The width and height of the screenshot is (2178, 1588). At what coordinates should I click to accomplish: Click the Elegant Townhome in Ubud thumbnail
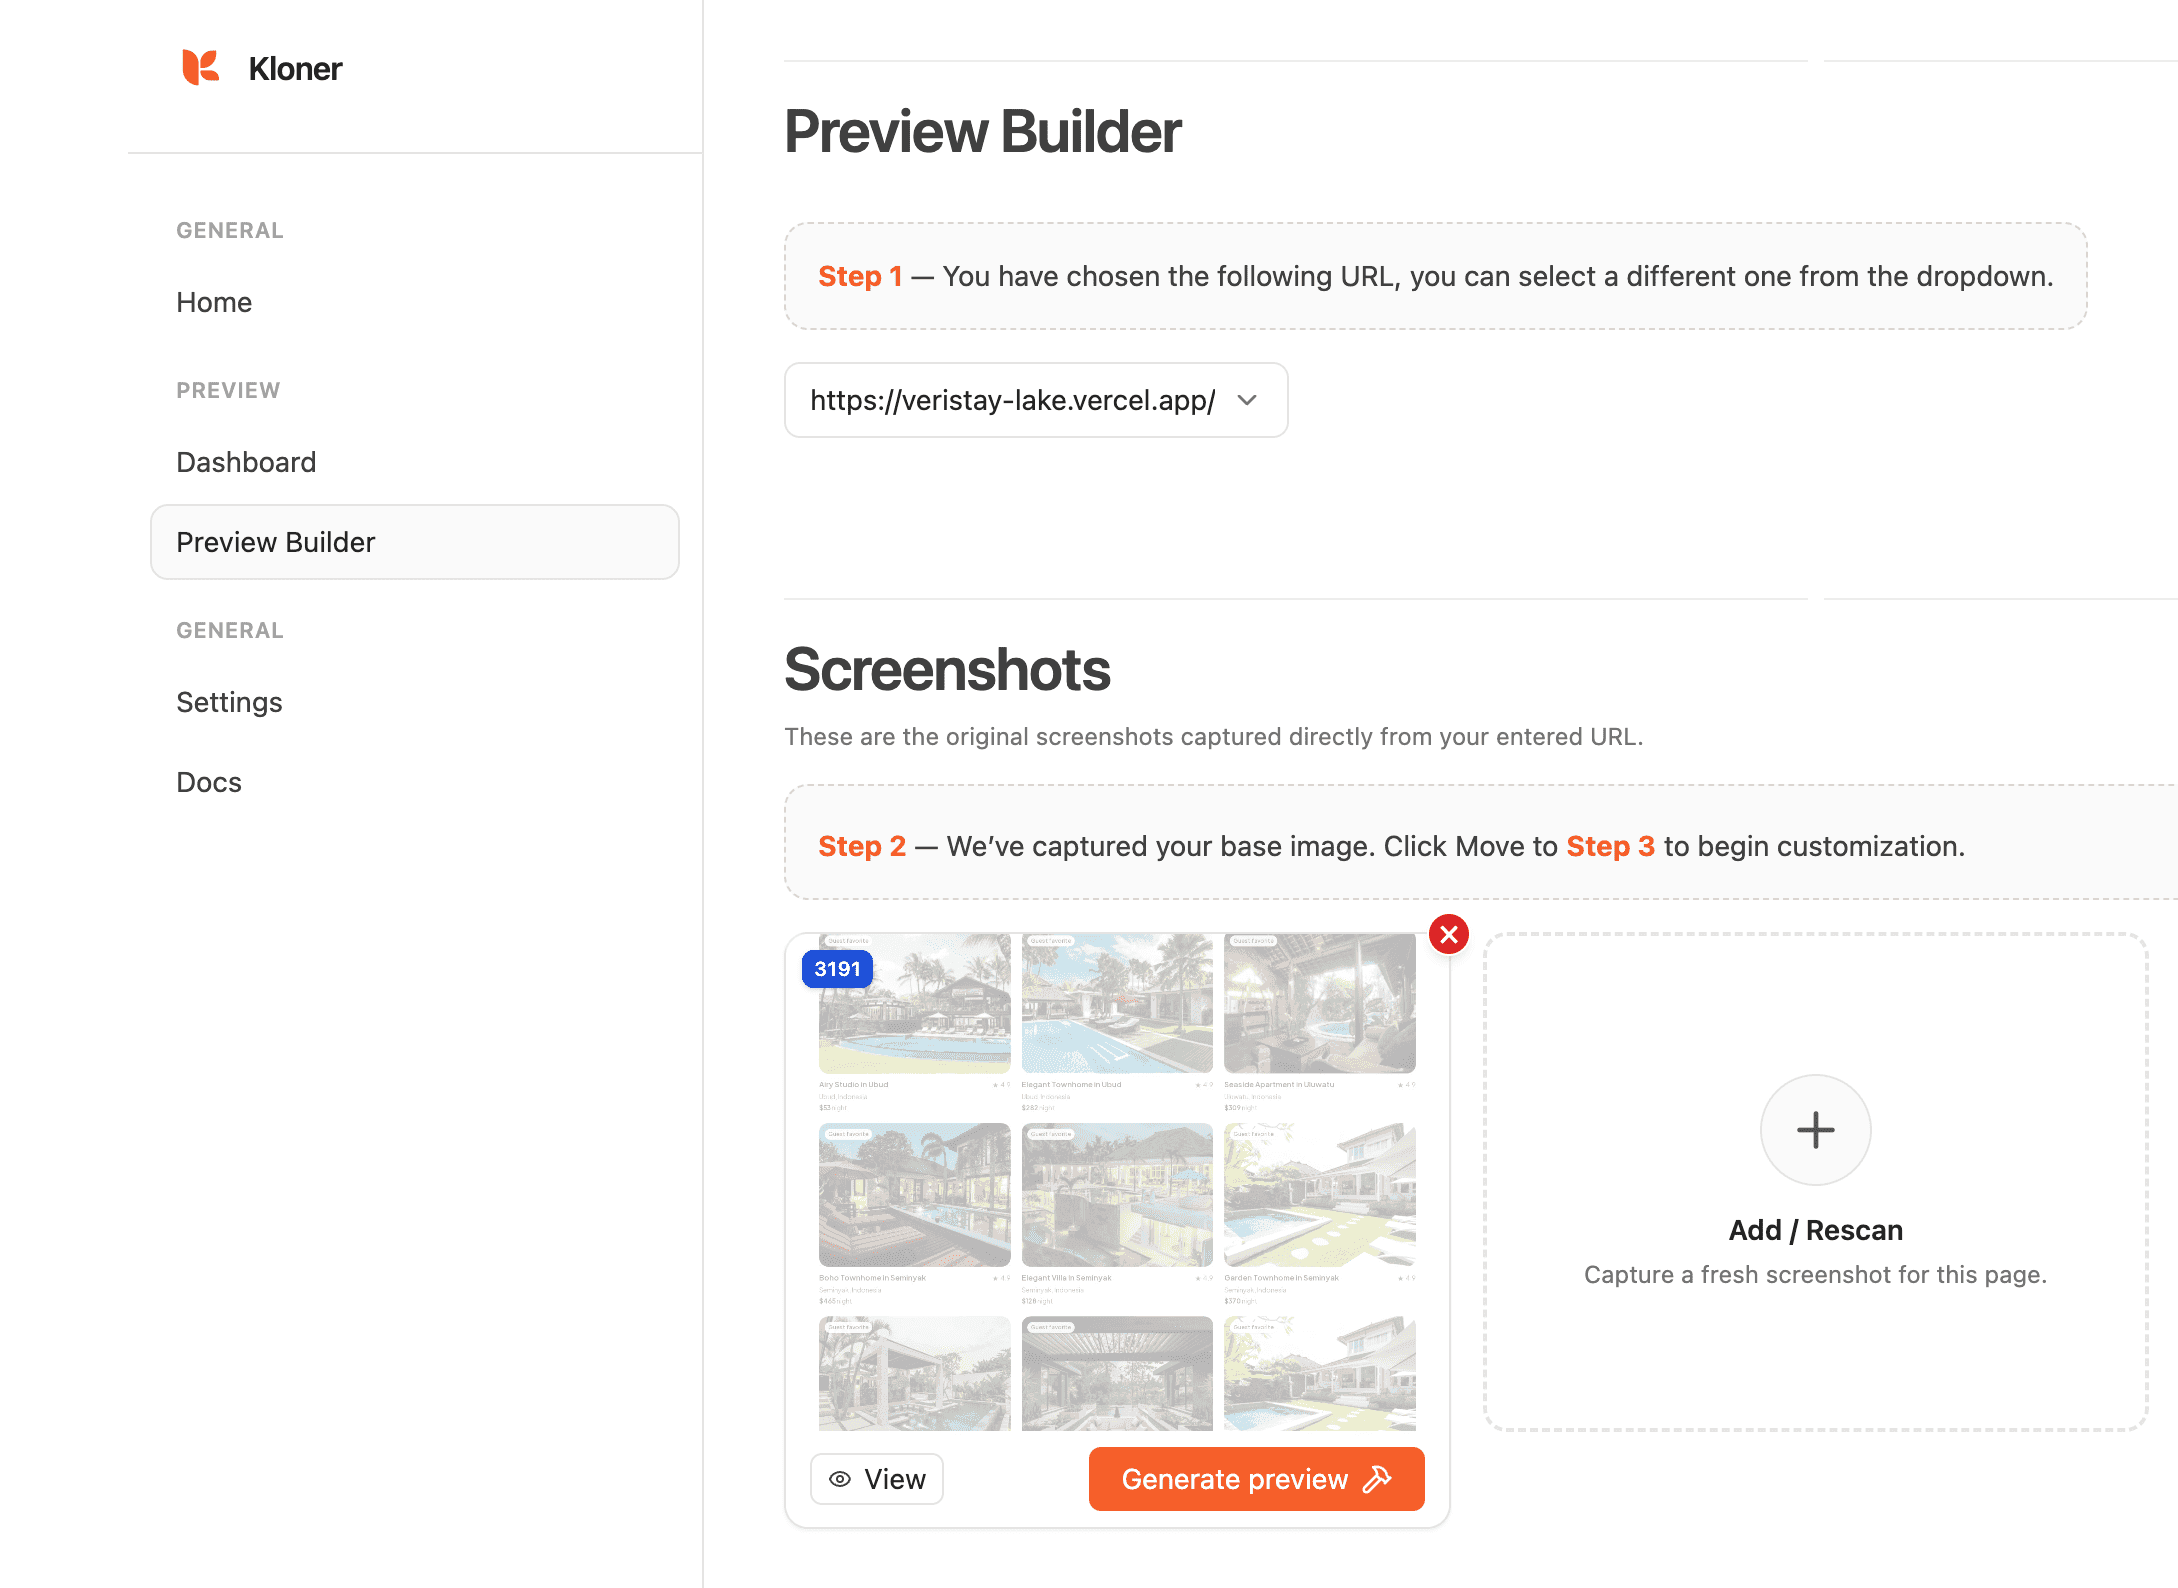click(x=1117, y=1005)
